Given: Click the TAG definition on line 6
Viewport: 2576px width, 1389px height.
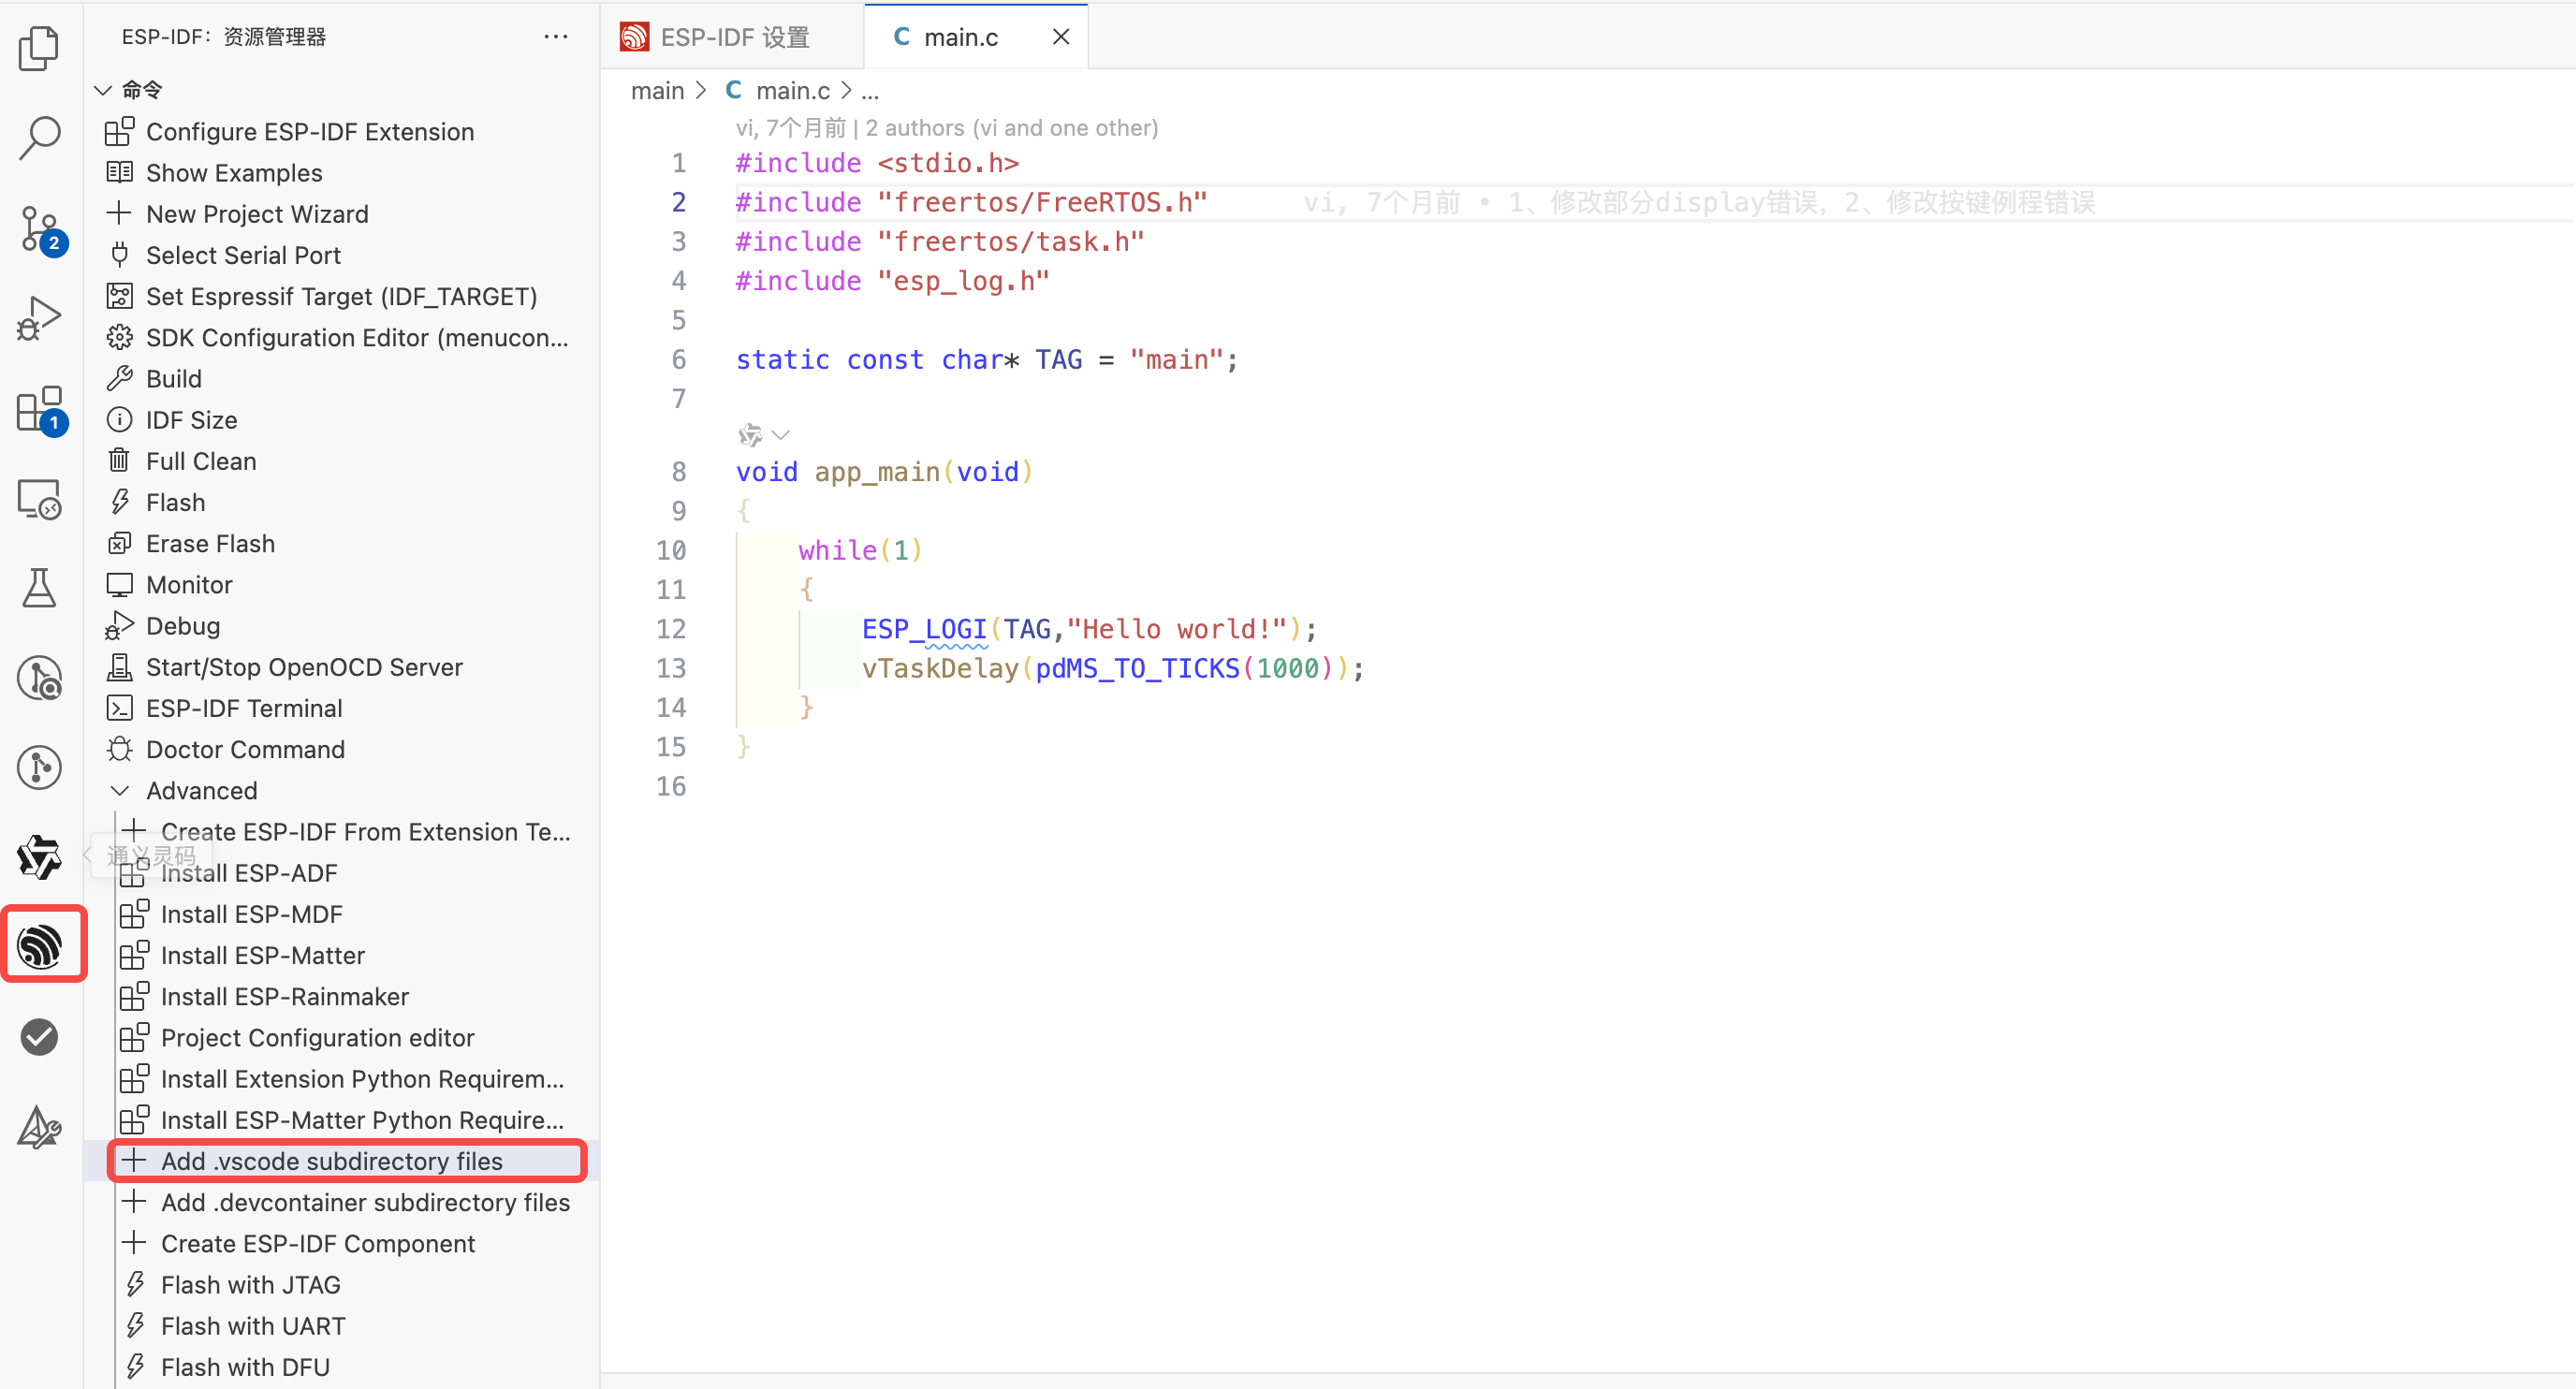Looking at the screenshot, I should click(1058, 359).
